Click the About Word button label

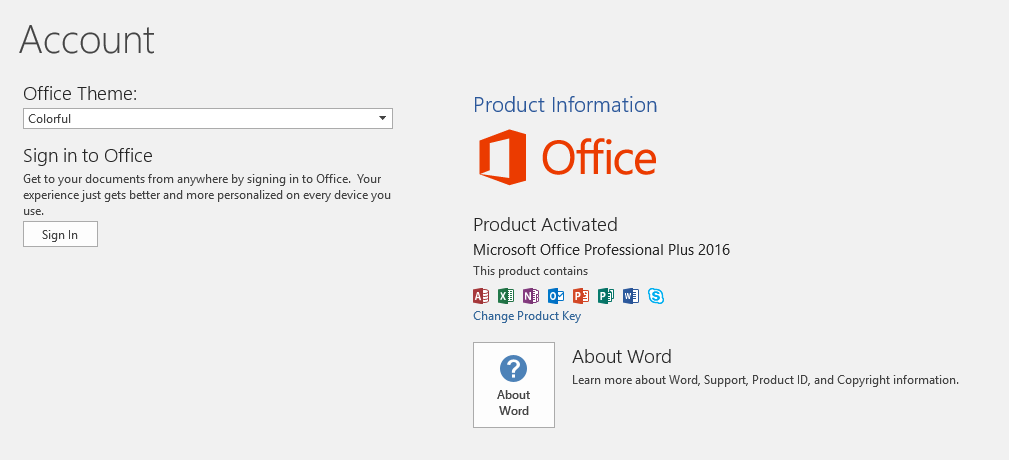[514, 403]
